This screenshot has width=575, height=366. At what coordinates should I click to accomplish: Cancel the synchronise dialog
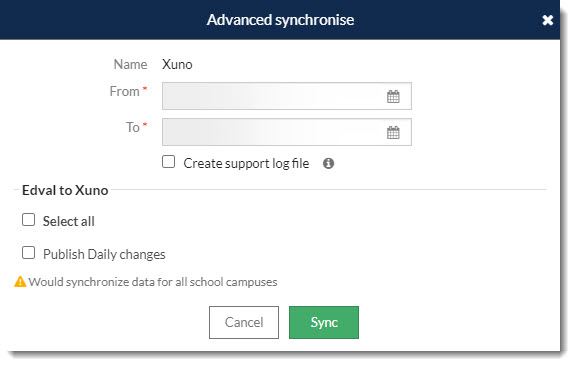point(244,322)
